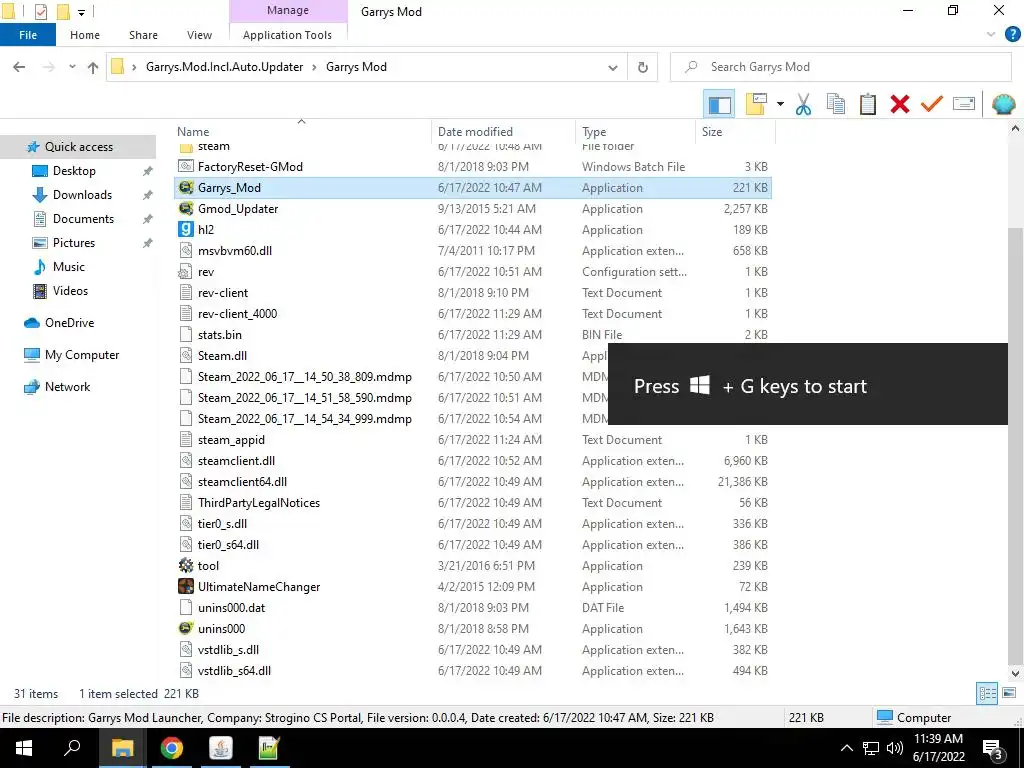Click the Up one level arrow
Screen dimensions: 1024x768
(93, 67)
